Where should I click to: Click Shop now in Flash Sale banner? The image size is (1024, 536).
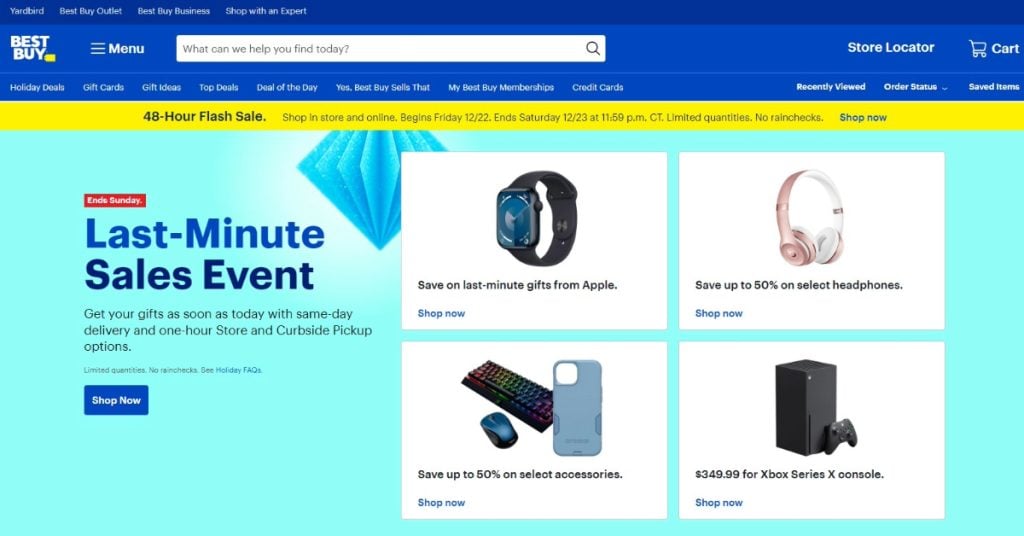(863, 118)
